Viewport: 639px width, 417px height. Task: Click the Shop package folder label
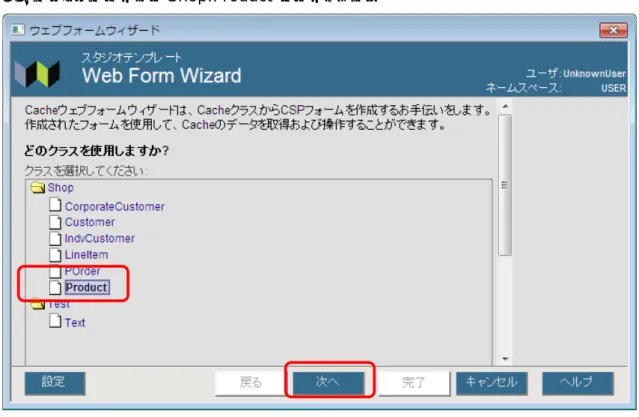pyautogui.click(x=60, y=188)
